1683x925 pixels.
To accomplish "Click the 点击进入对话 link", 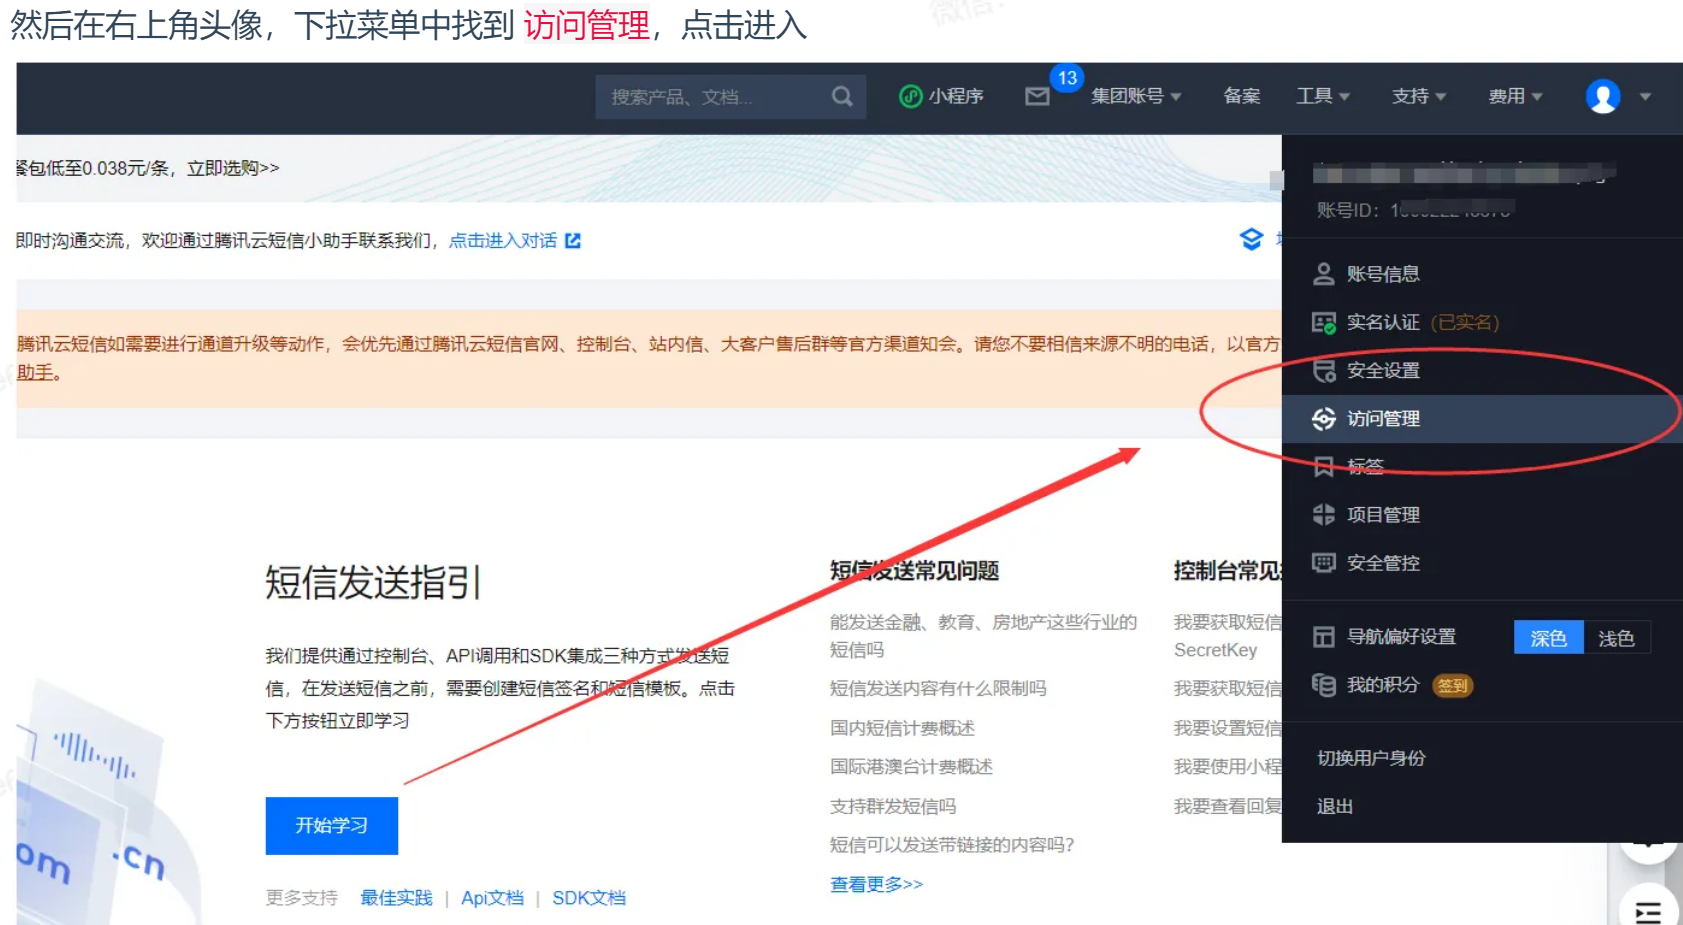I will click(503, 241).
